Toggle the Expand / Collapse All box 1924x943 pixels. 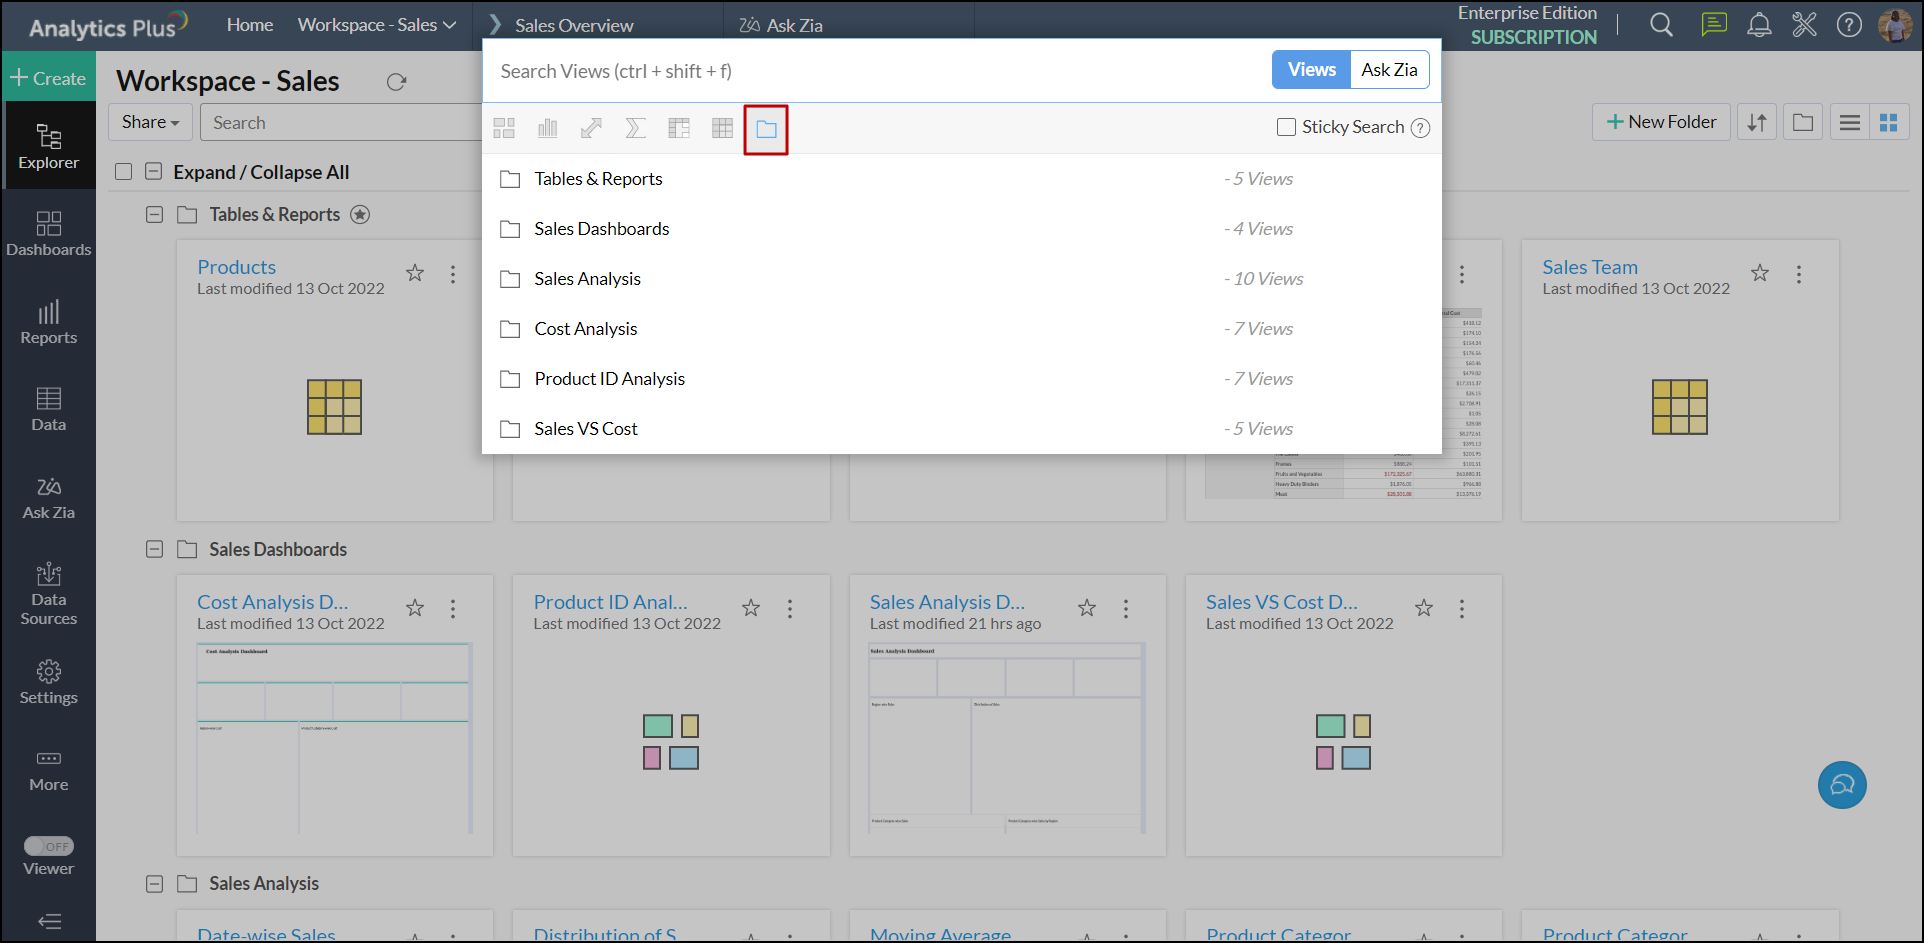click(154, 172)
